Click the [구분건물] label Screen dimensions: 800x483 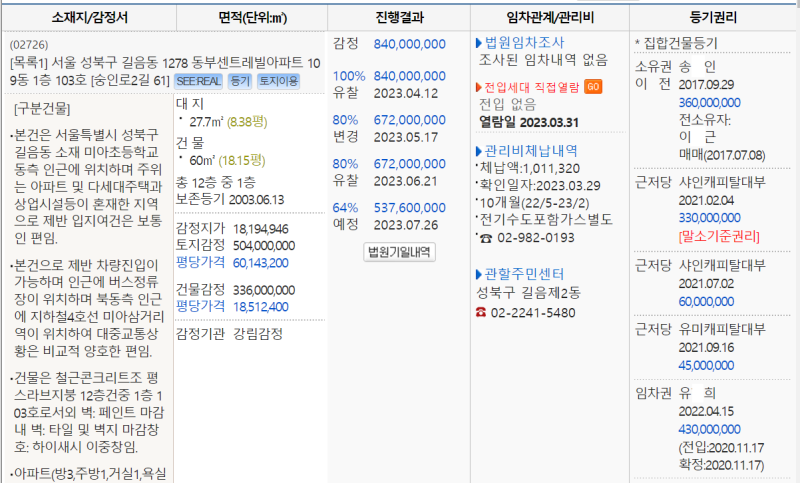click(x=42, y=109)
